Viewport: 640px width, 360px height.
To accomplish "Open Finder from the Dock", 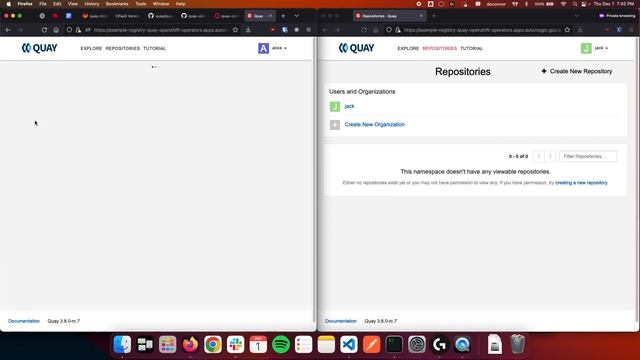I will tap(122, 344).
